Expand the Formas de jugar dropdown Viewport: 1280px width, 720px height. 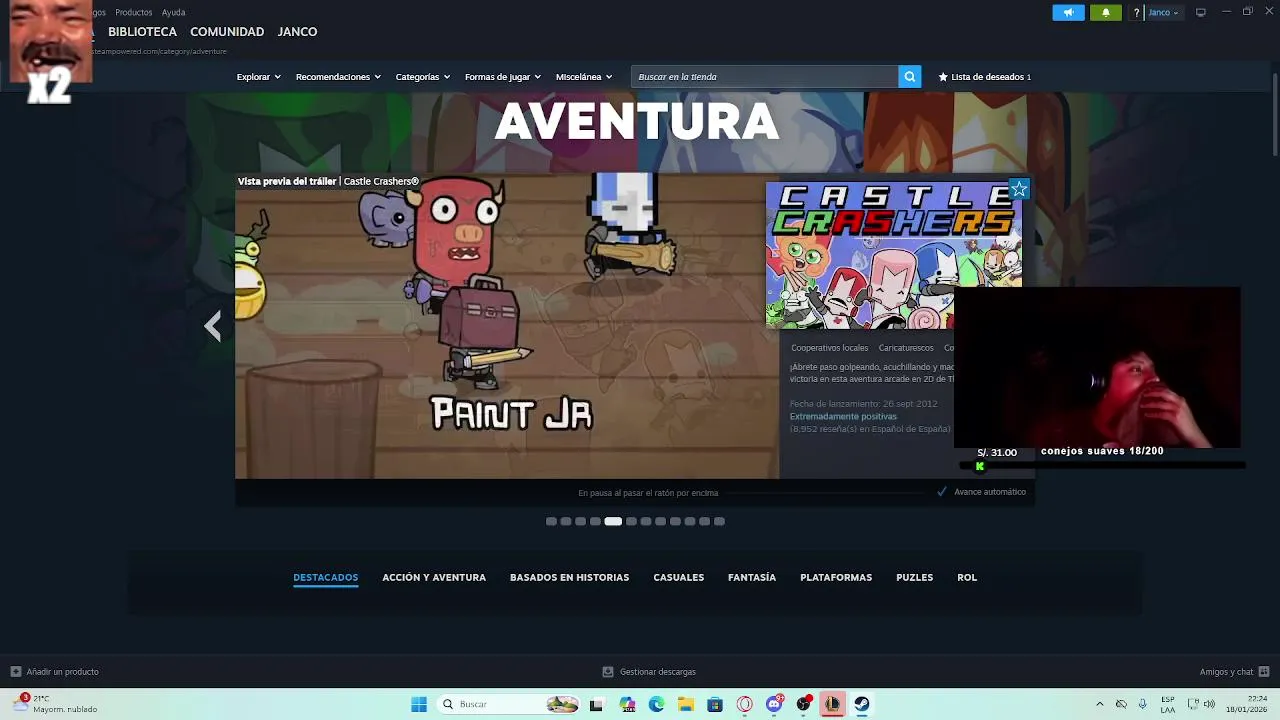coord(502,77)
